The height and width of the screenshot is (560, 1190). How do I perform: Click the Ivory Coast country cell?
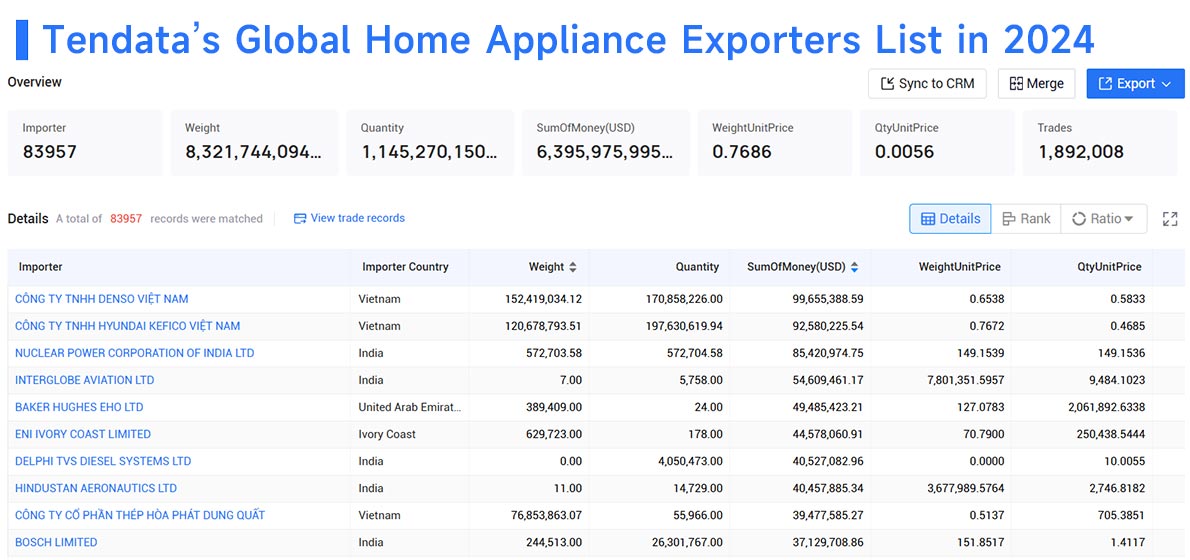click(387, 434)
